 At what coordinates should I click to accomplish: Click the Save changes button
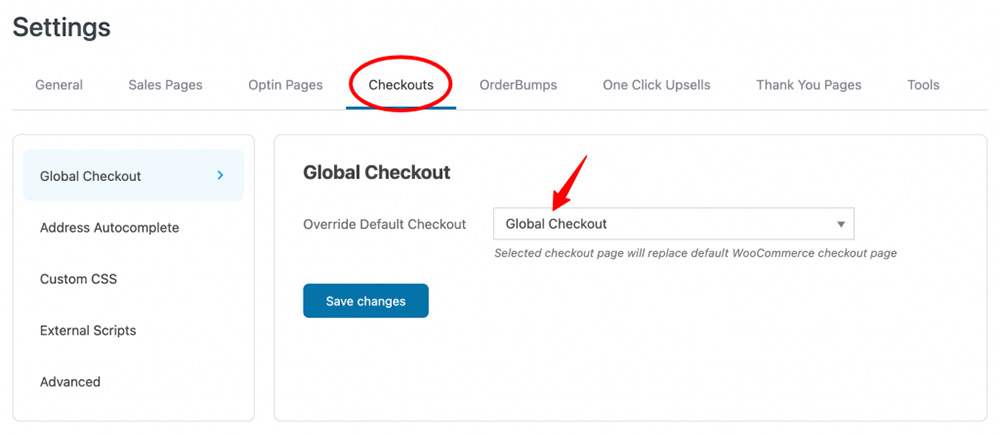tap(365, 301)
